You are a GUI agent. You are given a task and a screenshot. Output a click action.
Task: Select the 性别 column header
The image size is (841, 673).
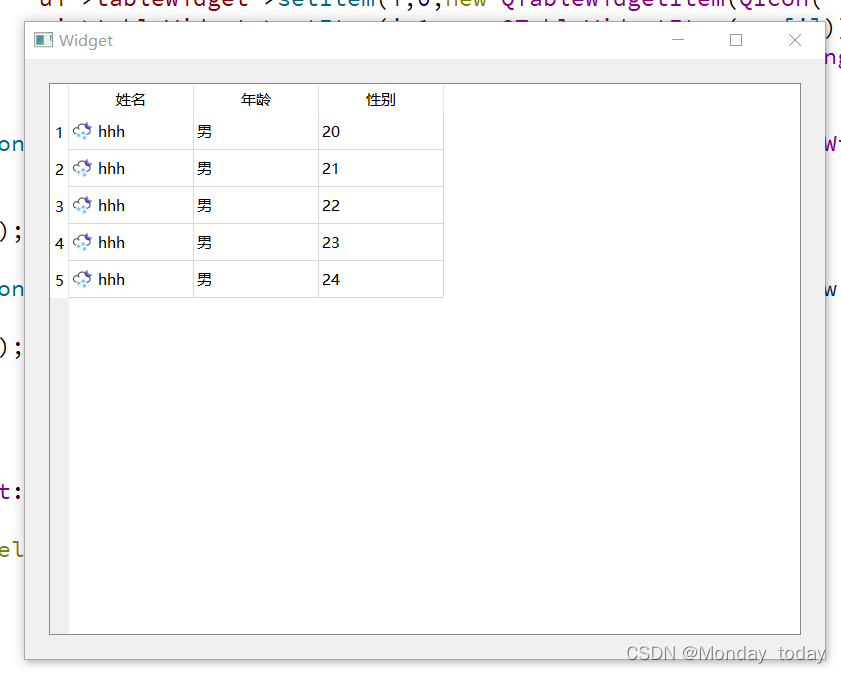coord(380,99)
